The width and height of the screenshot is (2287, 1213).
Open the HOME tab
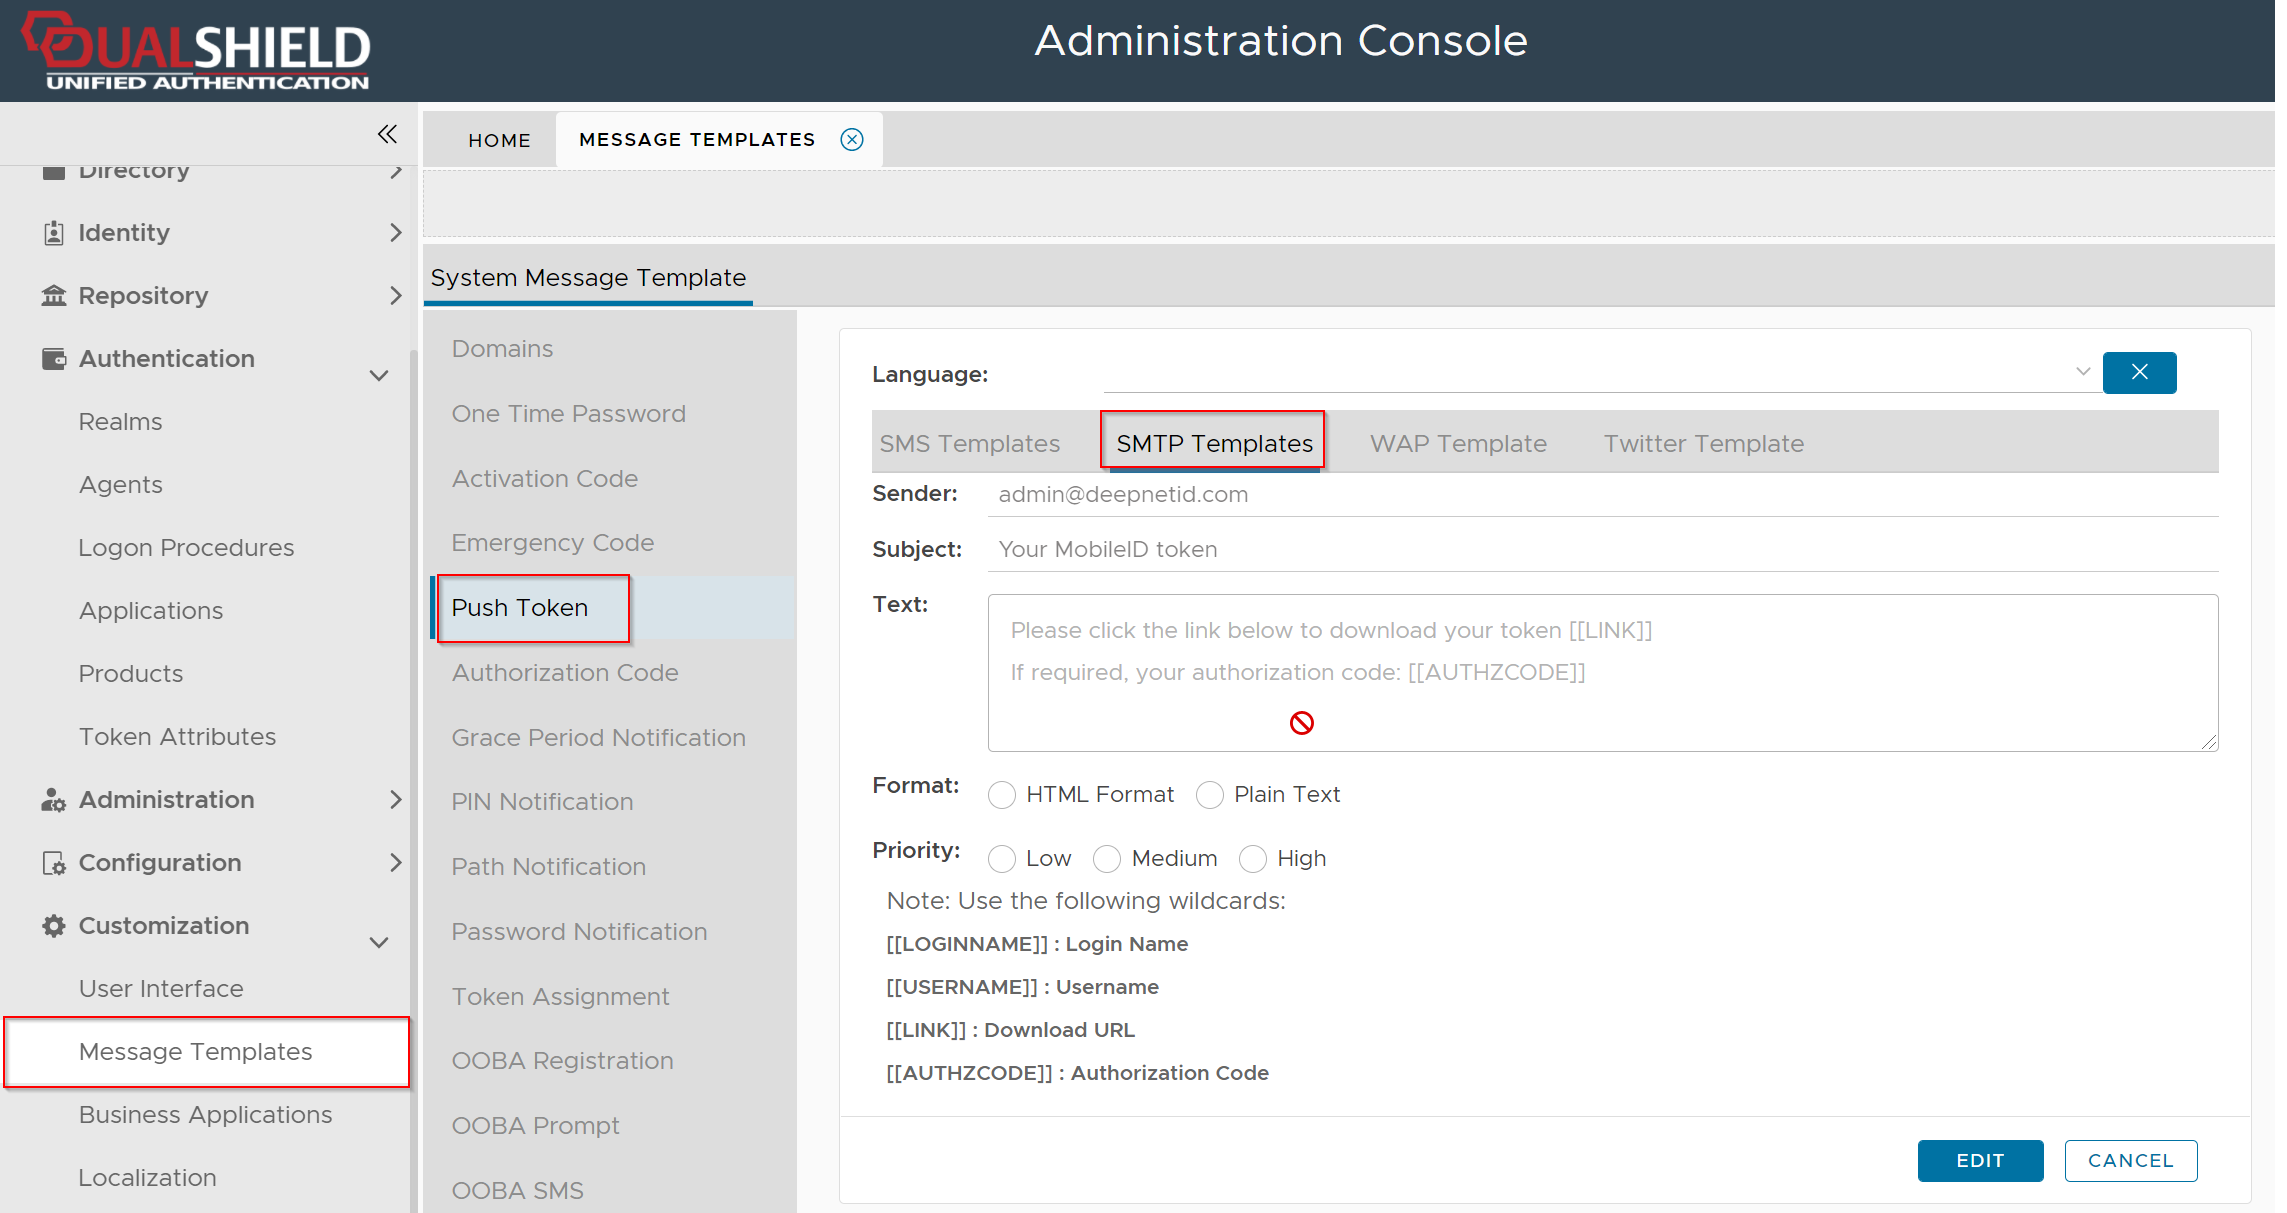[x=499, y=140]
